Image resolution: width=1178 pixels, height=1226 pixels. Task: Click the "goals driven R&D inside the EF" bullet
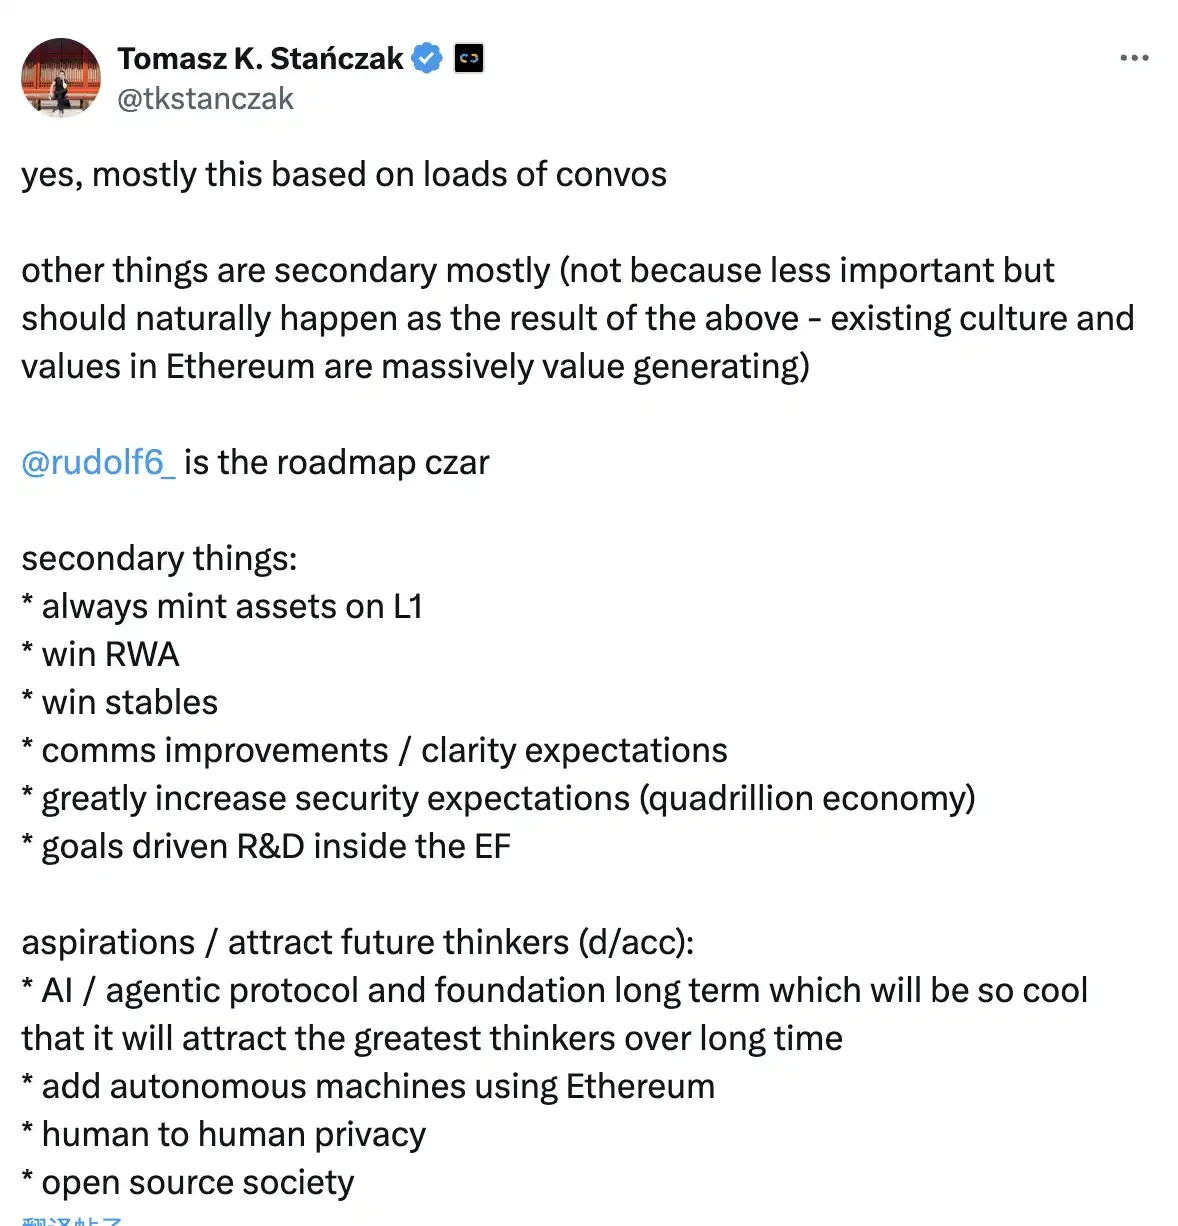tap(275, 847)
